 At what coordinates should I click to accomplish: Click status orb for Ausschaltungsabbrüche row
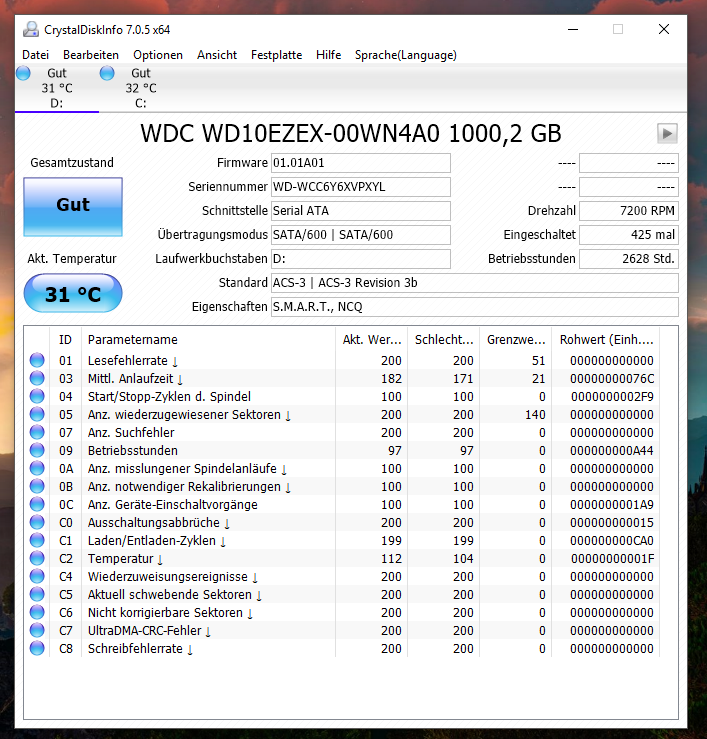pos(37,522)
